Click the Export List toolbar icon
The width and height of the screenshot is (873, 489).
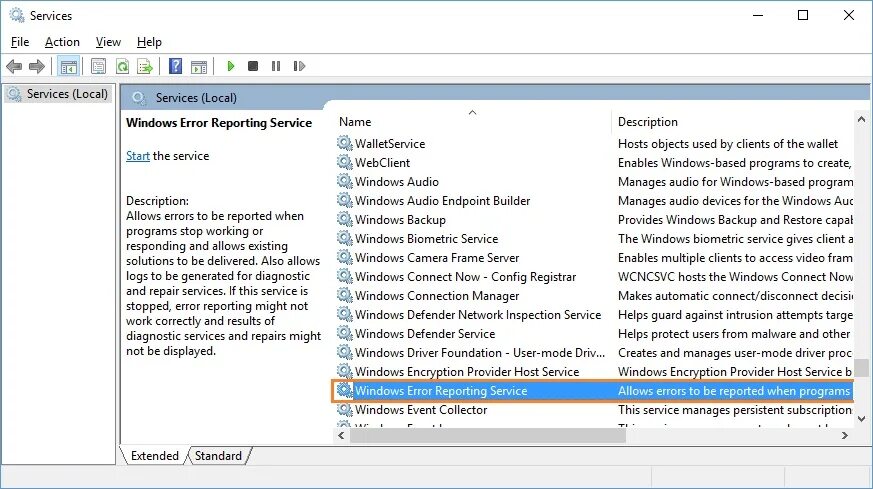tap(145, 67)
